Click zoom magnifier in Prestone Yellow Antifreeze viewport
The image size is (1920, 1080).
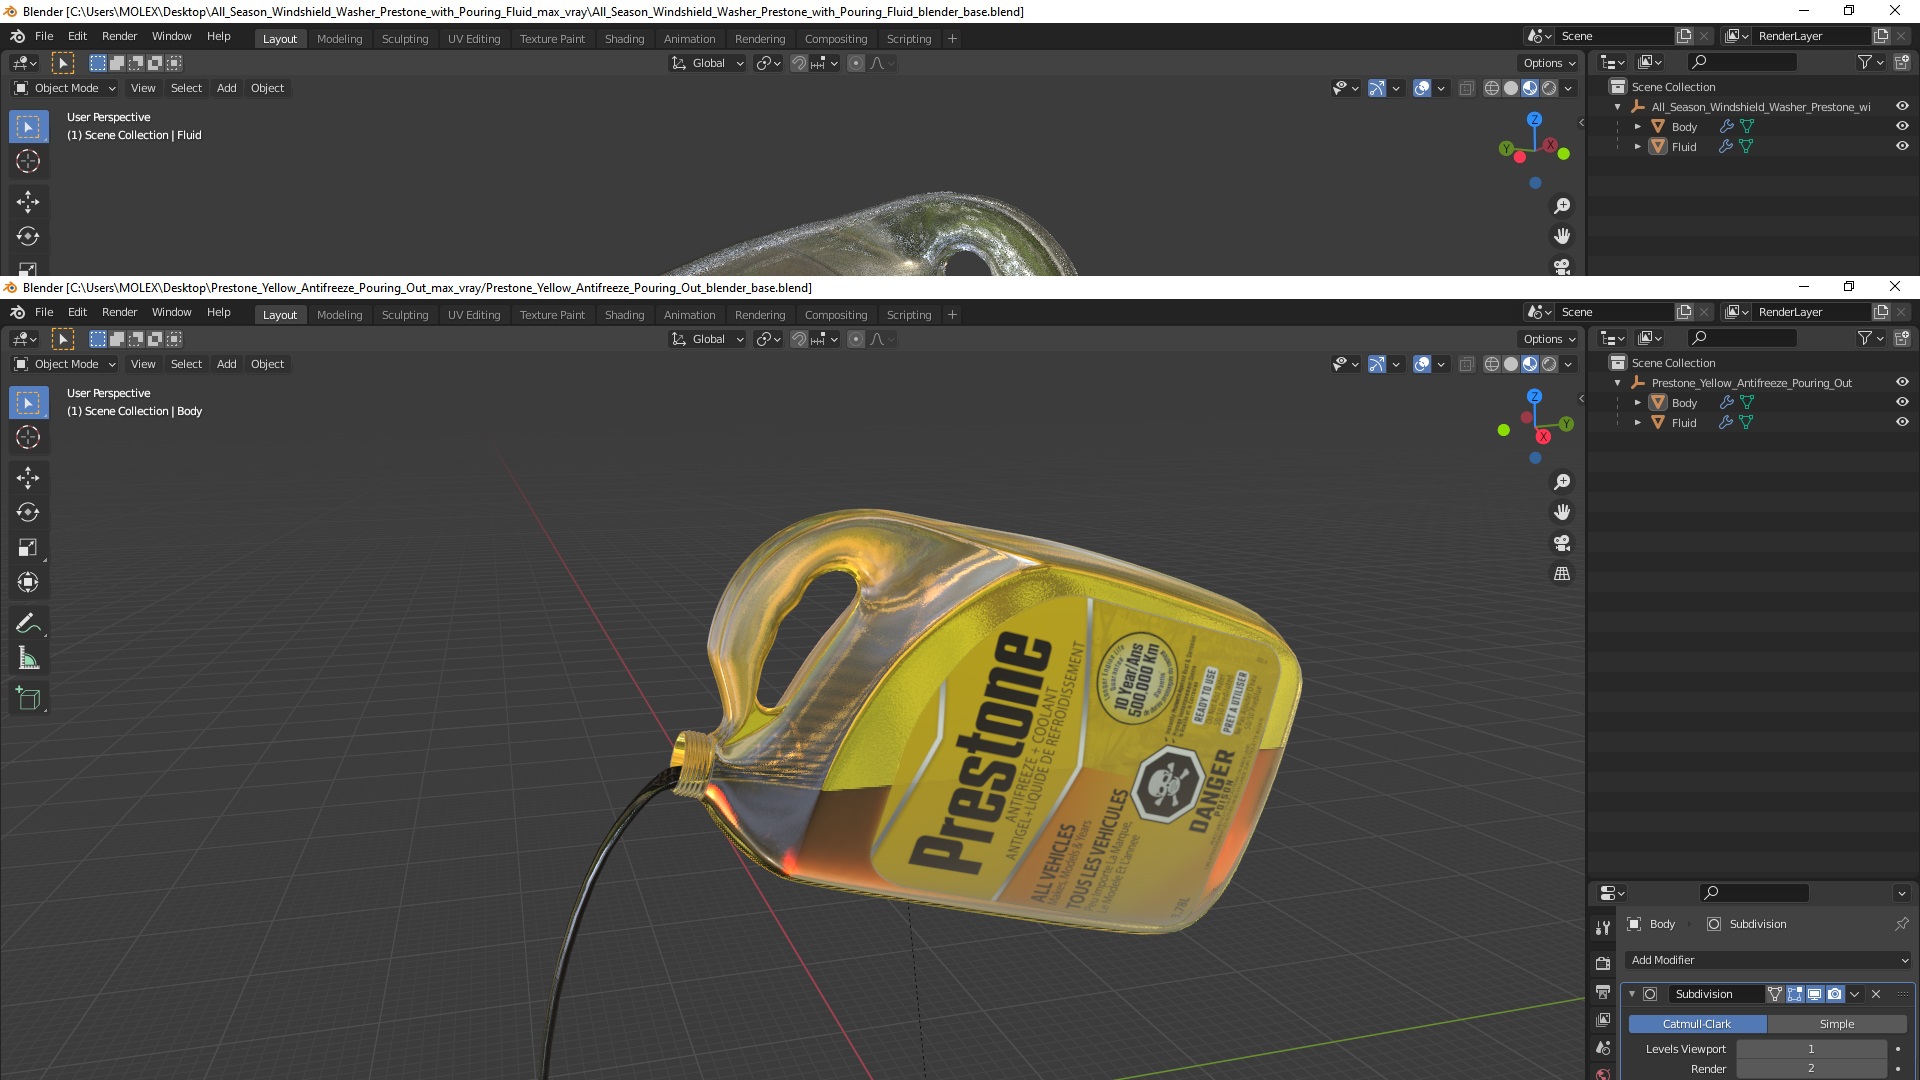(1562, 482)
